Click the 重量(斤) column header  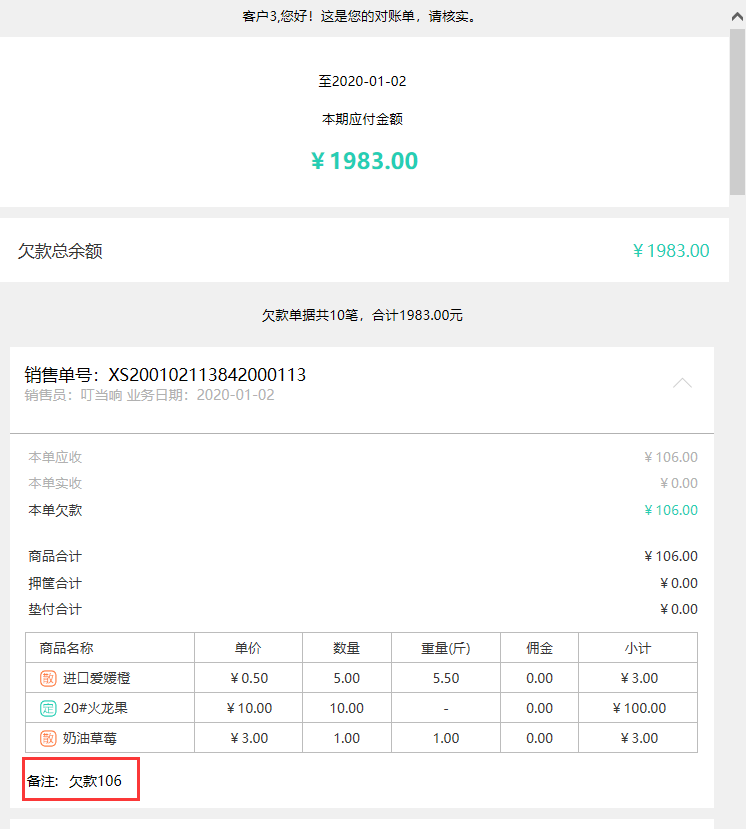445,648
